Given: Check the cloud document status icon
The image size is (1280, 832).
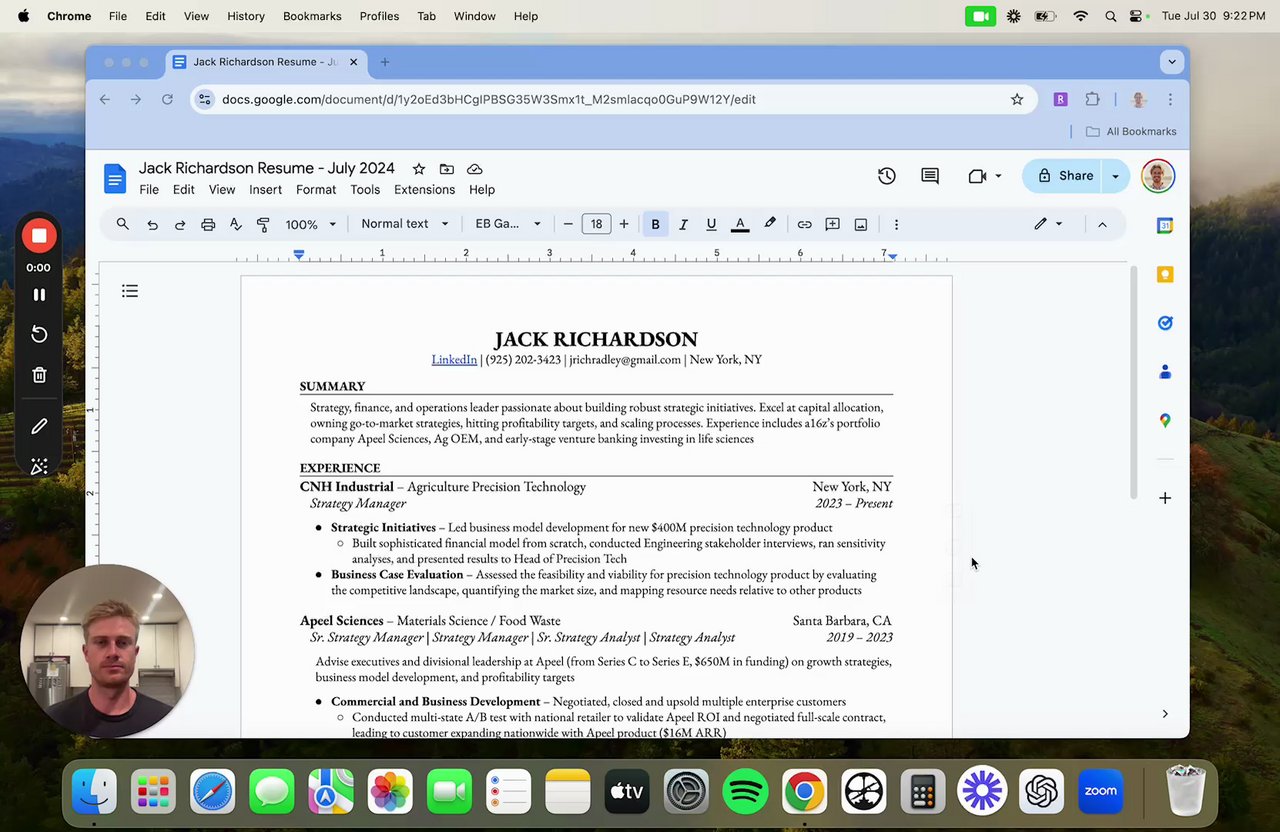Looking at the screenshot, I should coord(475,169).
